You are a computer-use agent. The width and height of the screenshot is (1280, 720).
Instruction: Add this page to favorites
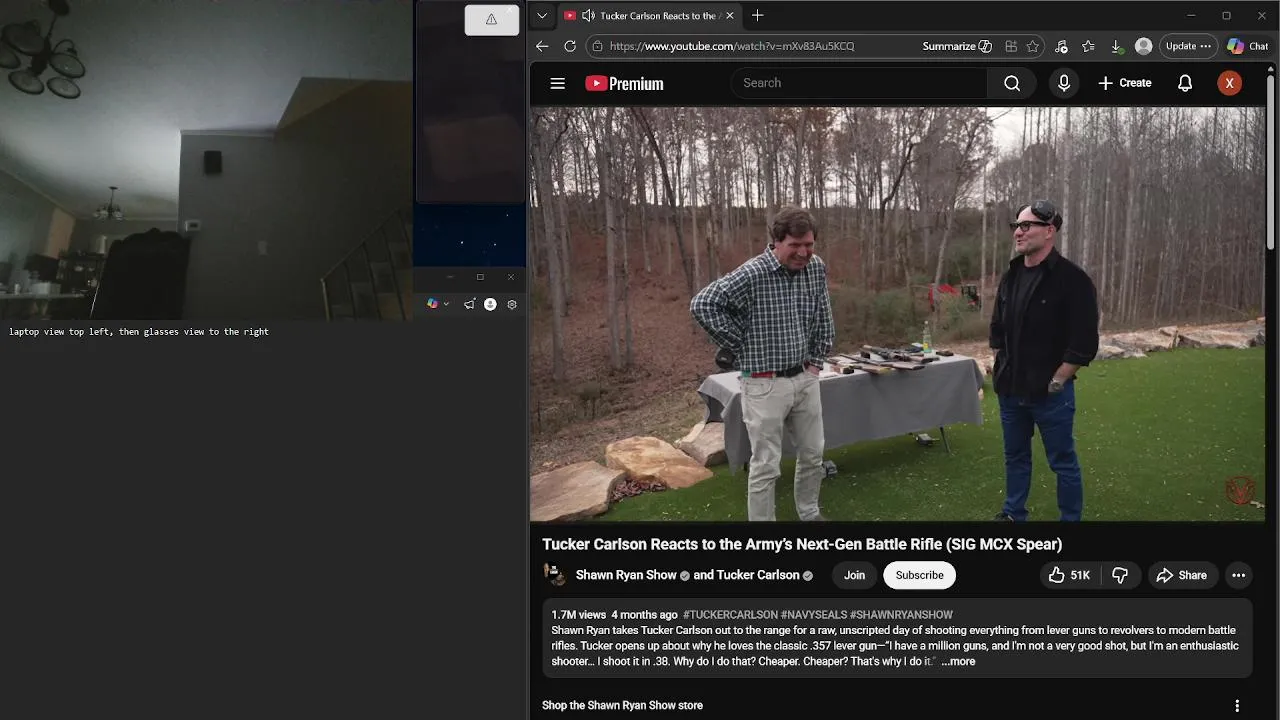point(1032,46)
